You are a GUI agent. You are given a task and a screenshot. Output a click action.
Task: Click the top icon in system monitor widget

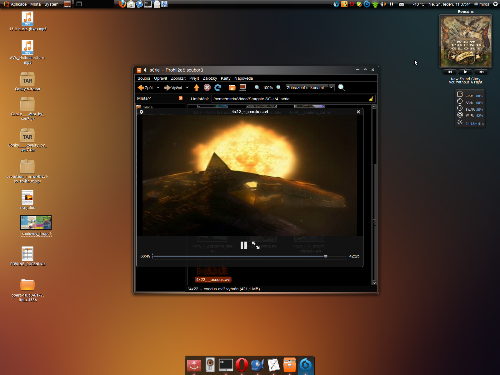coord(460,94)
